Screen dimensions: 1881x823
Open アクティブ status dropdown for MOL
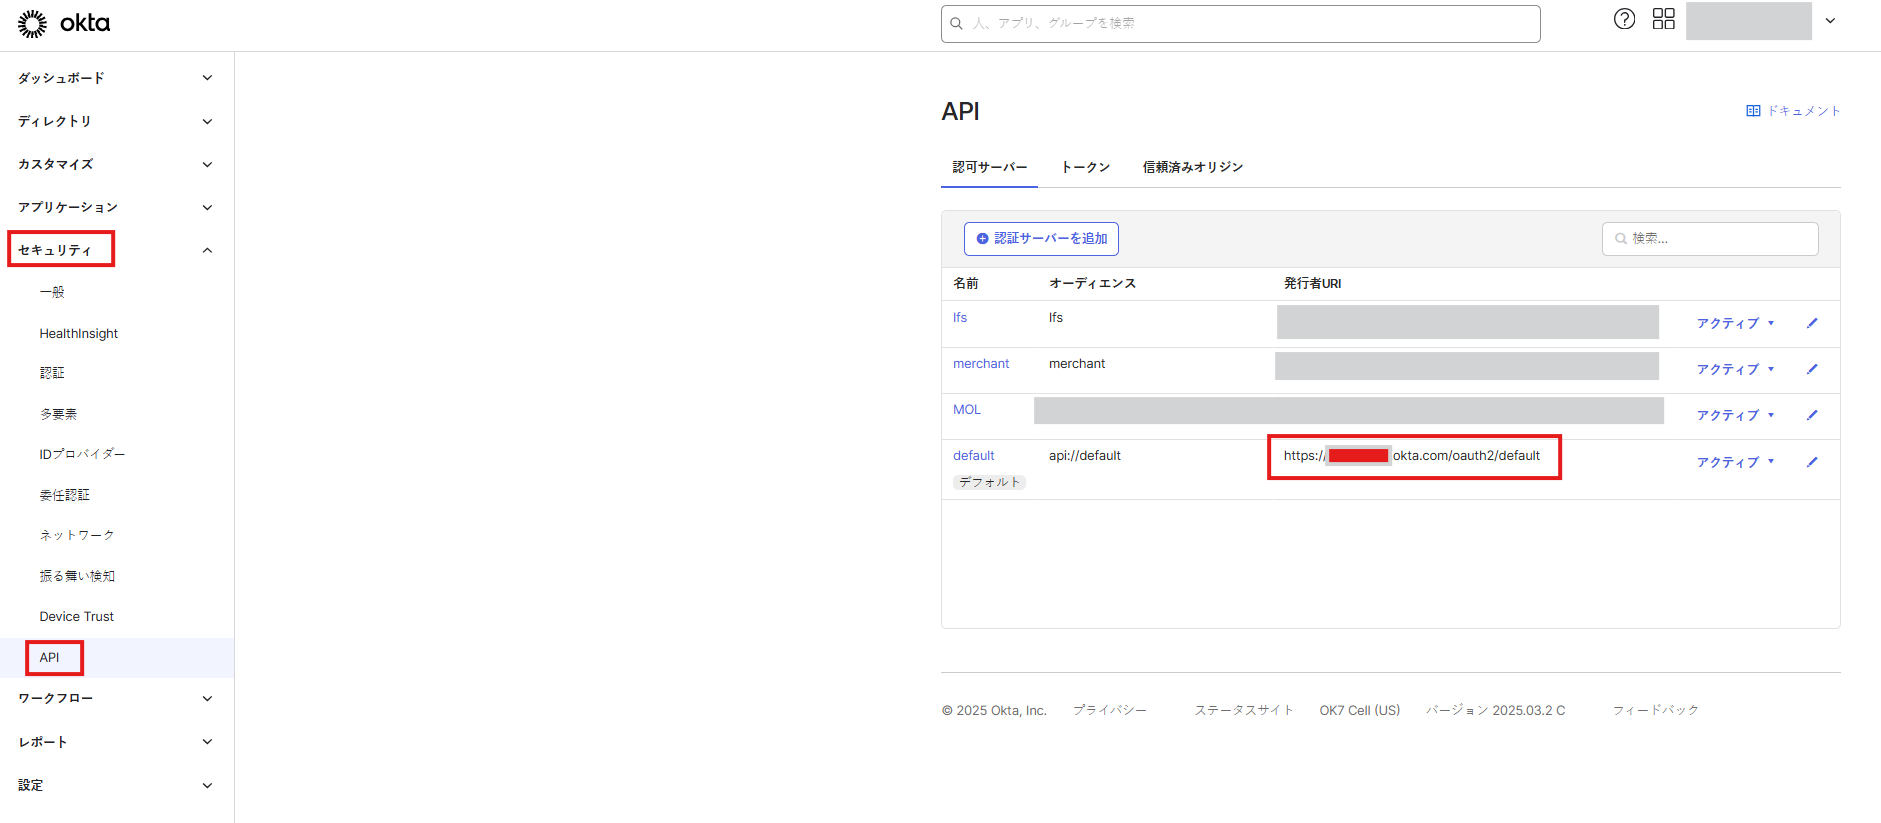[1735, 415]
